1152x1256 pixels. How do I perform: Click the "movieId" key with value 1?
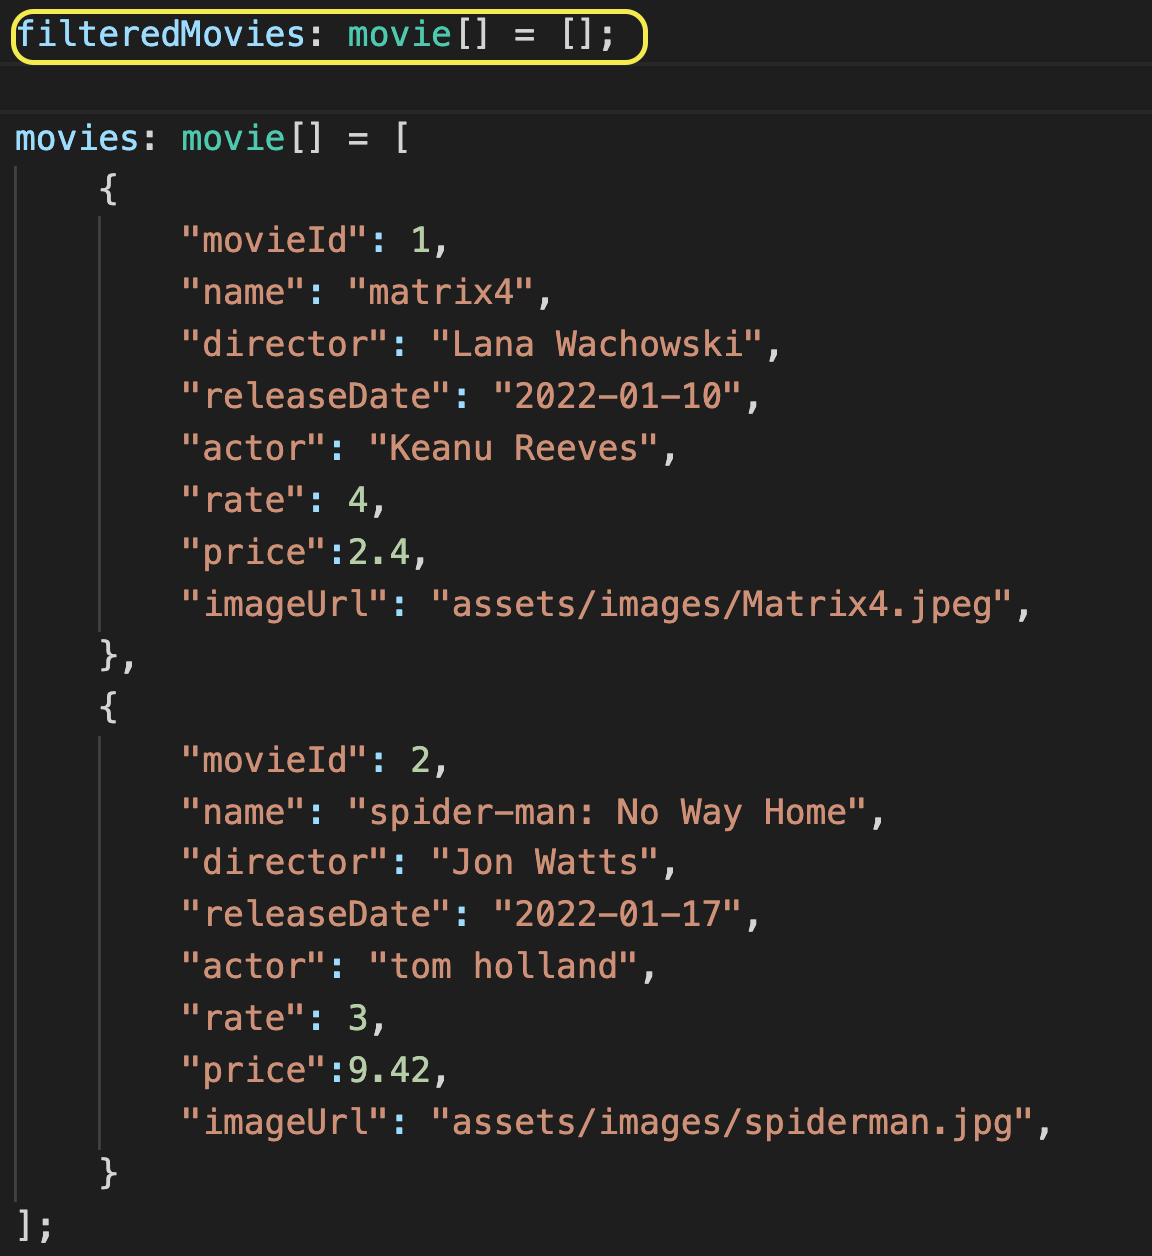(x=274, y=240)
